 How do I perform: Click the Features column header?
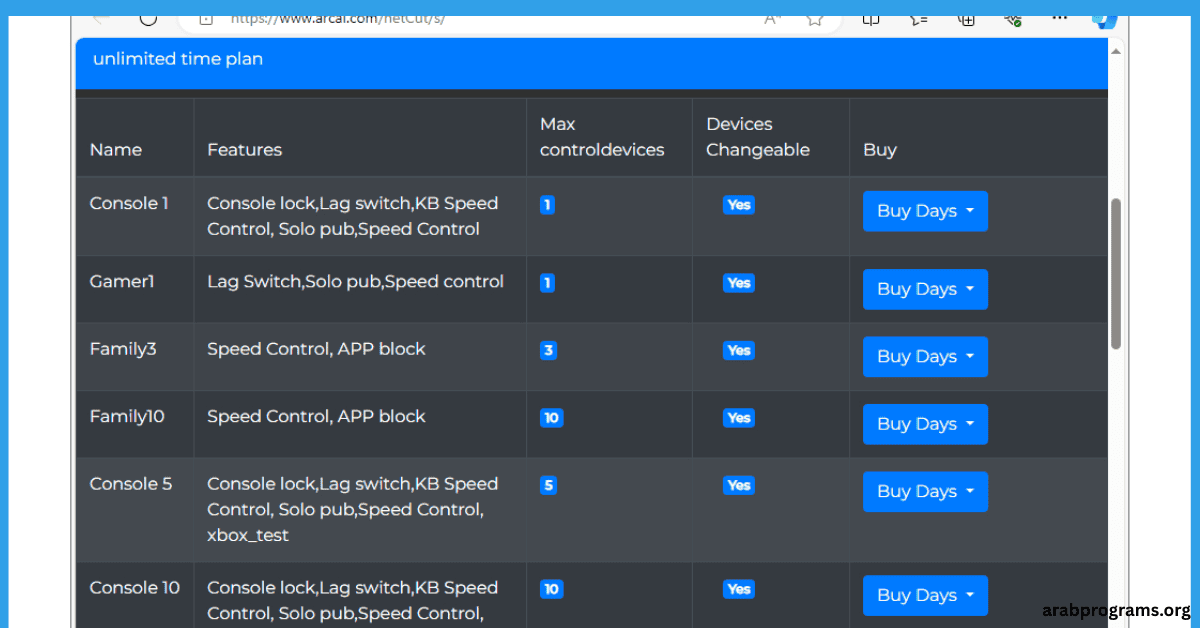[x=245, y=150]
